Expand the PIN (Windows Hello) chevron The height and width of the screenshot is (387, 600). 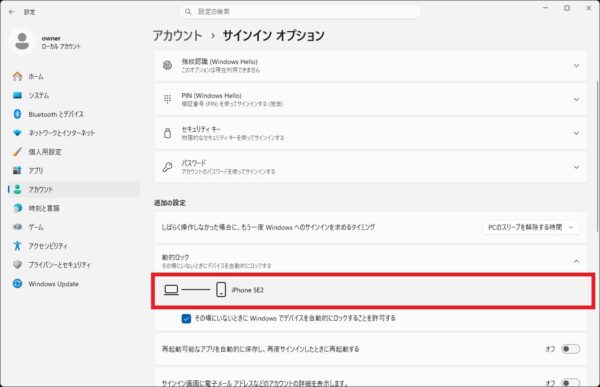[x=576, y=100]
